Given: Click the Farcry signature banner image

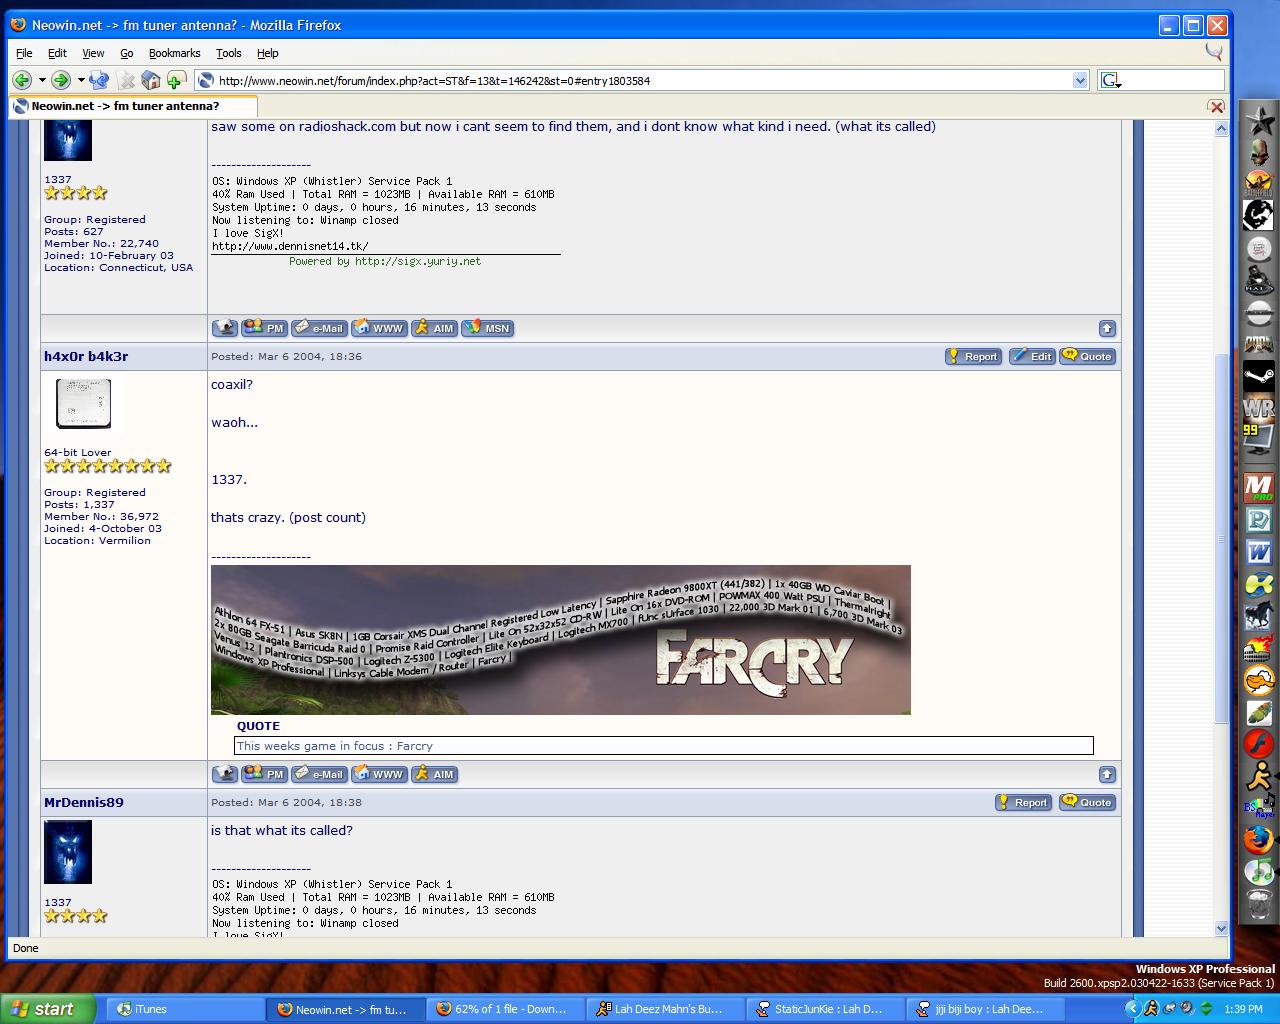Looking at the screenshot, I should point(561,640).
